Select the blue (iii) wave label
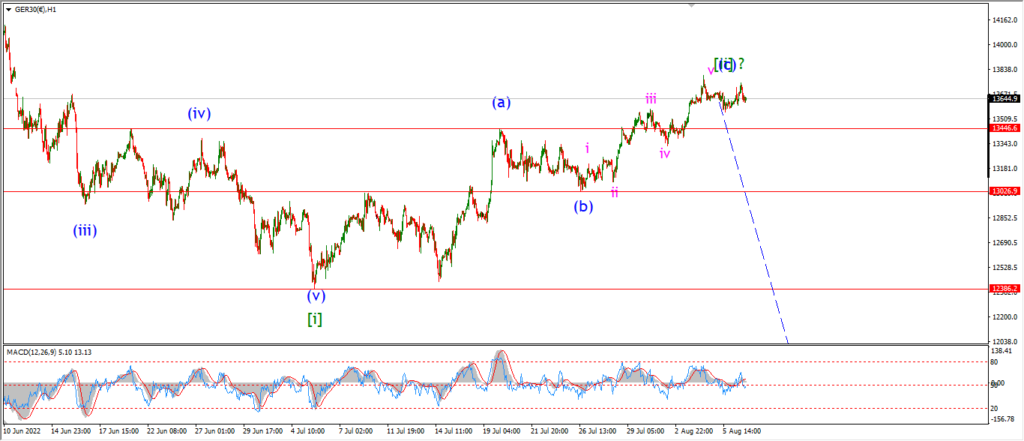The height and width of the screenshot is (441, 1024). tap(85, 230)
